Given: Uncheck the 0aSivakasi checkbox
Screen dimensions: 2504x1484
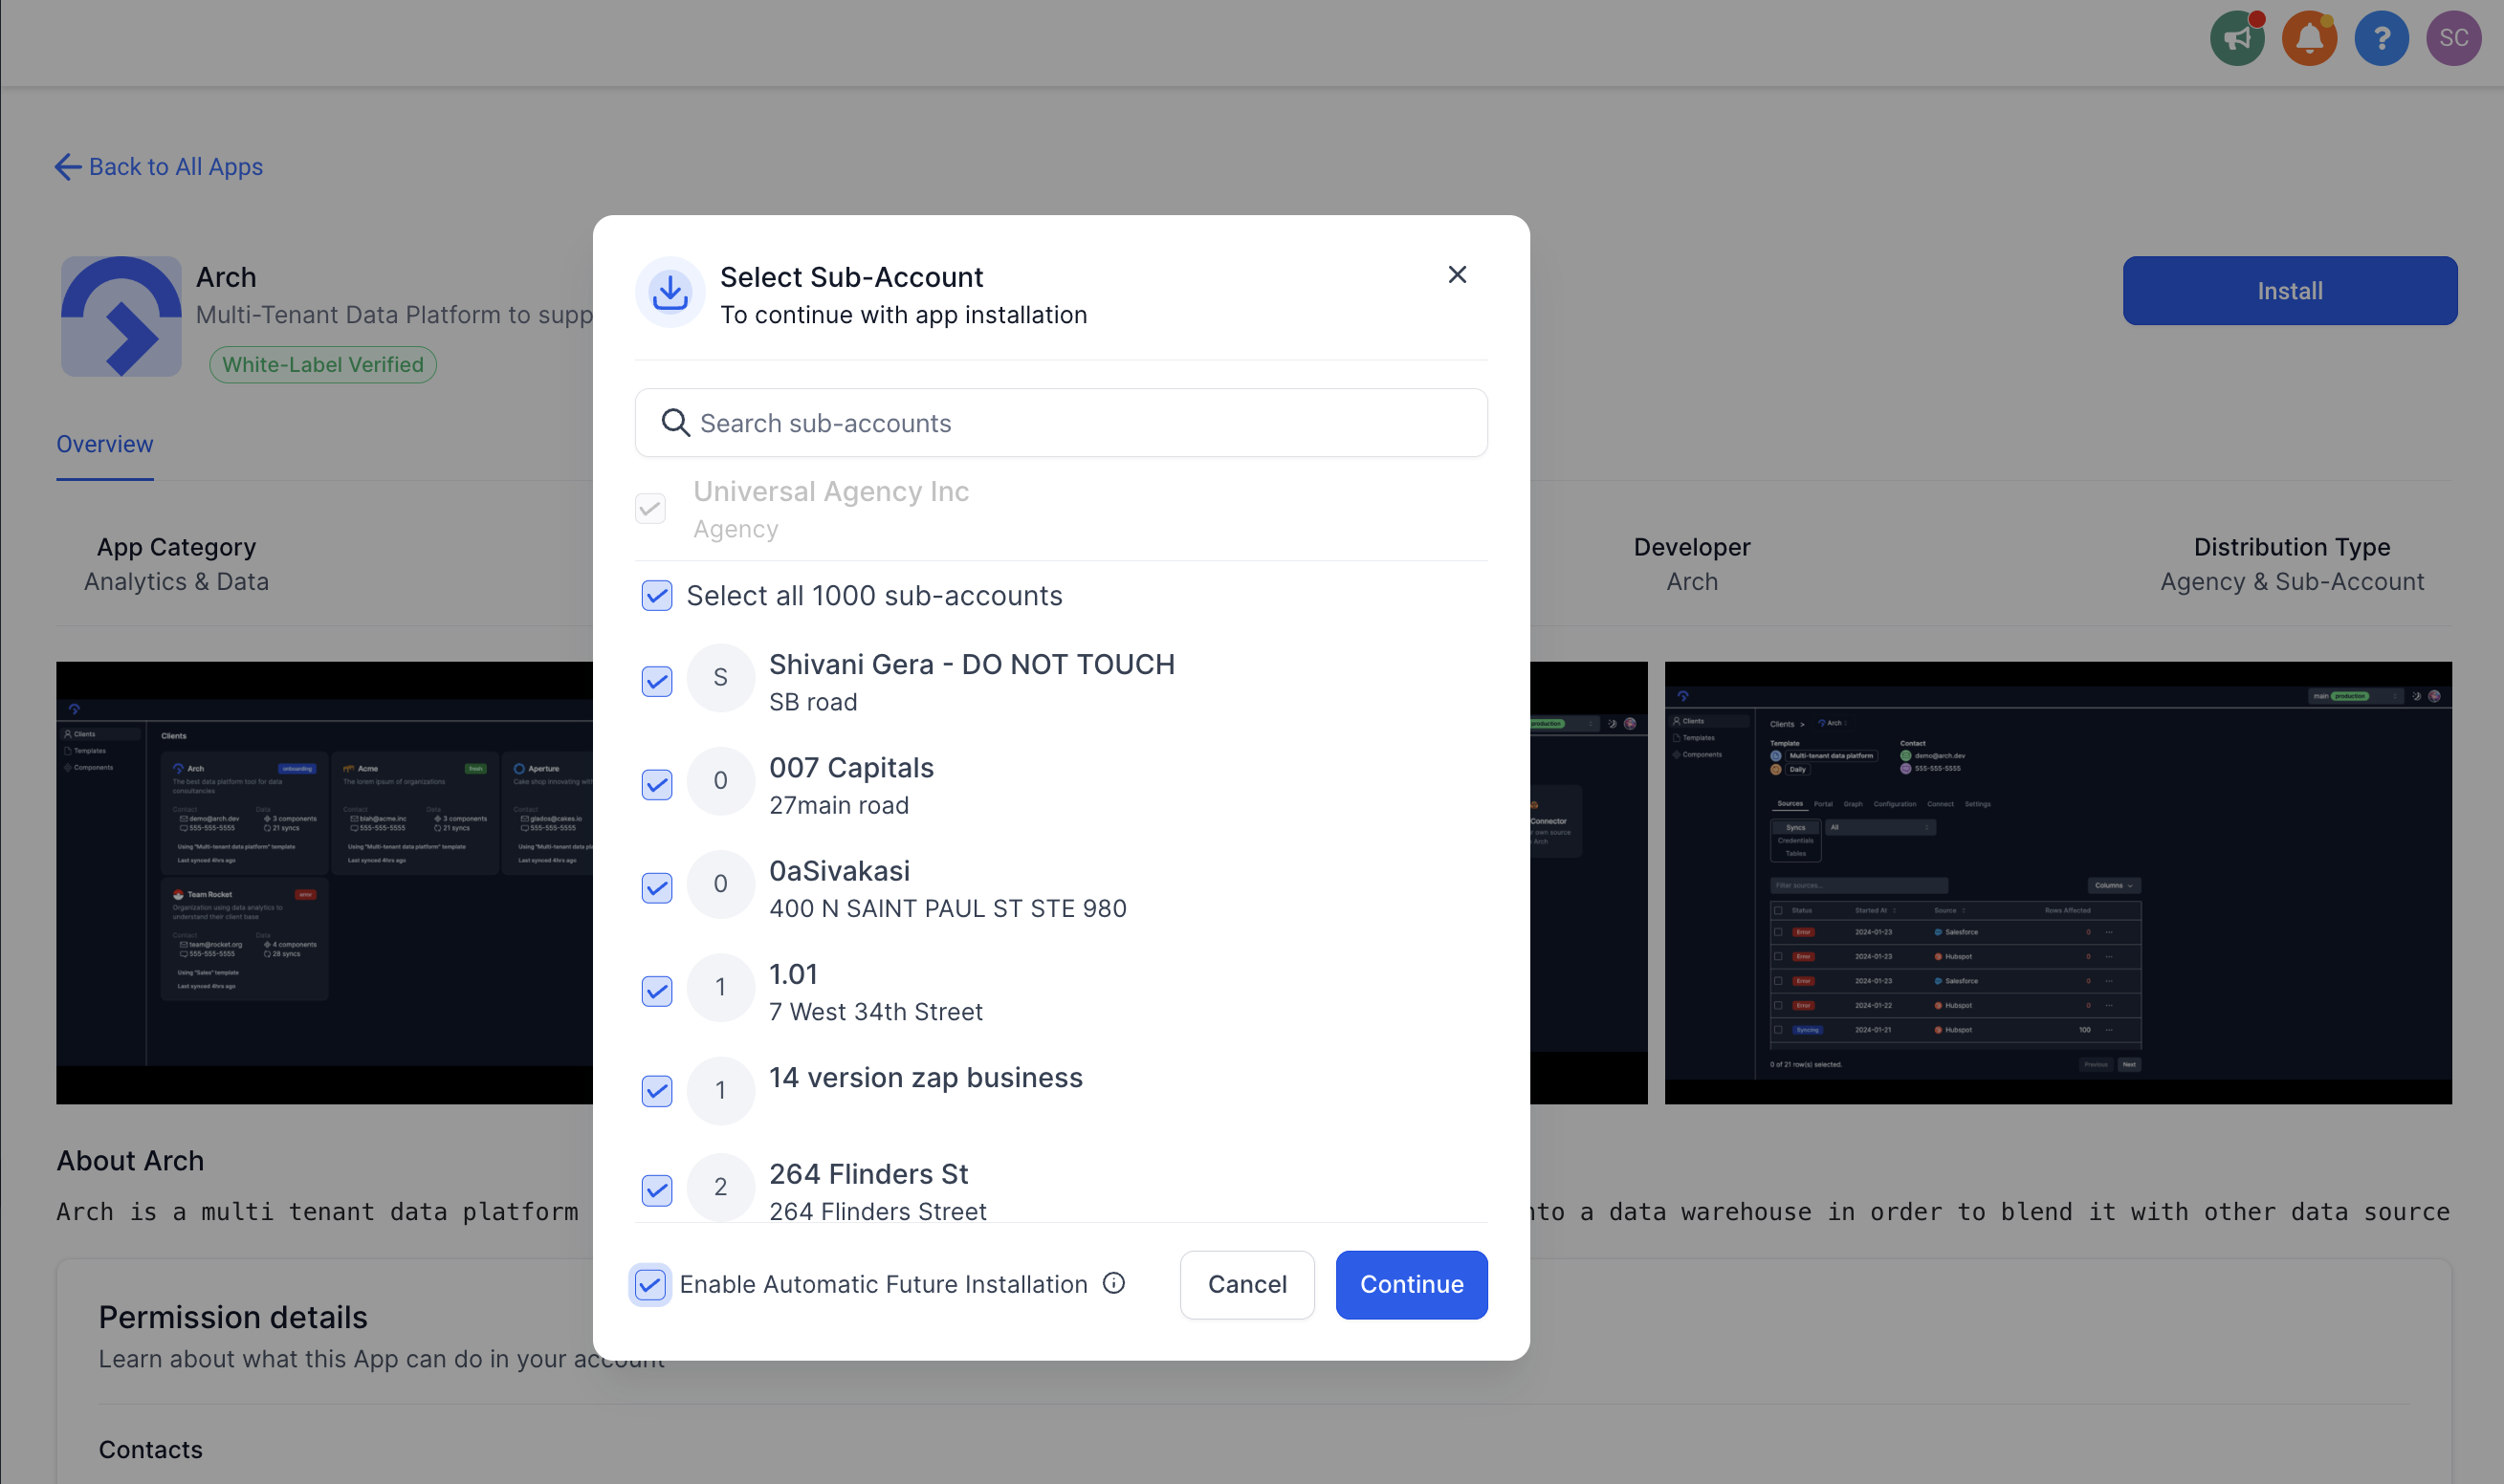Looking at the screenshot, I should (x=657, y=888).
